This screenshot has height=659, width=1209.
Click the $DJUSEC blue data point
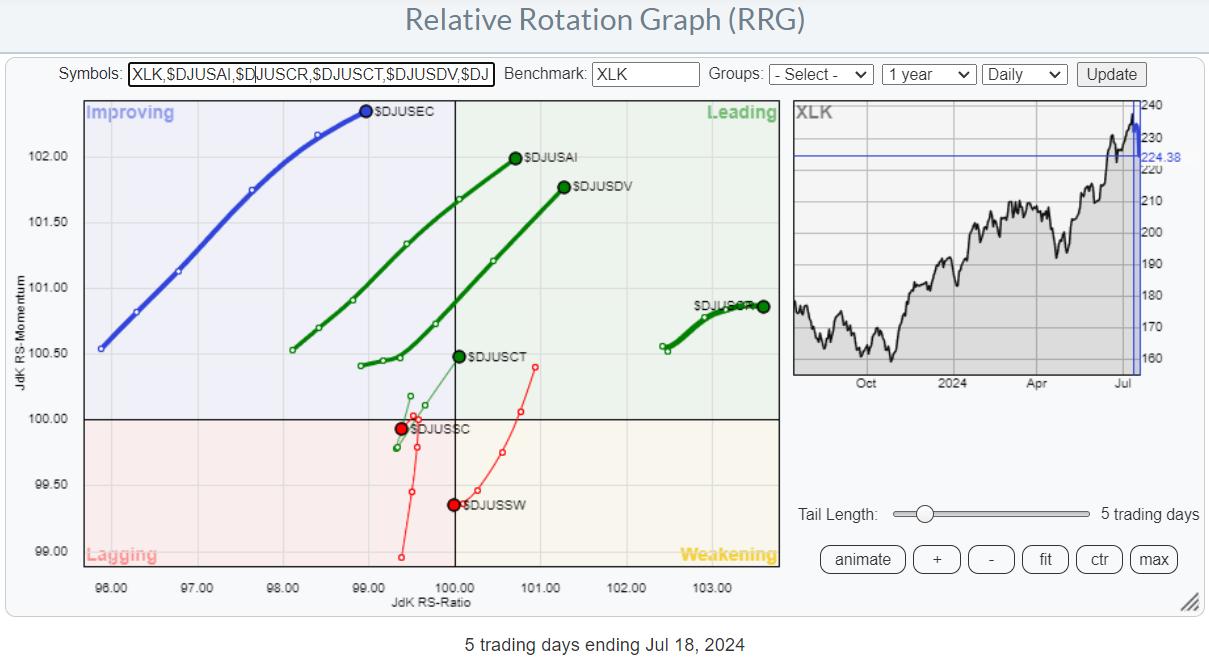click(366, 111)
